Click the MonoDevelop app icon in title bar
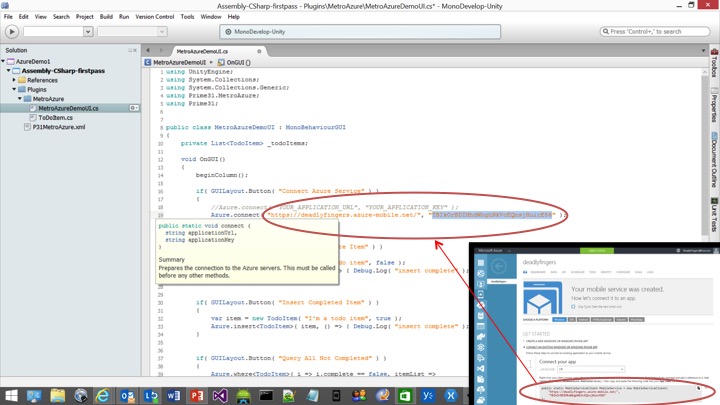Screen dimensions: 720x405 5,6
